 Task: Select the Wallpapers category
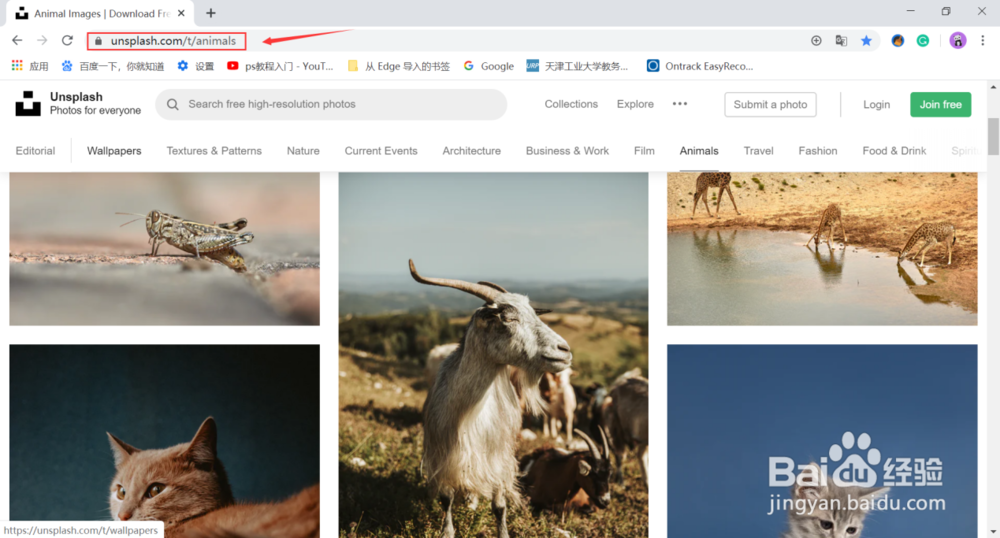[114, 151]
